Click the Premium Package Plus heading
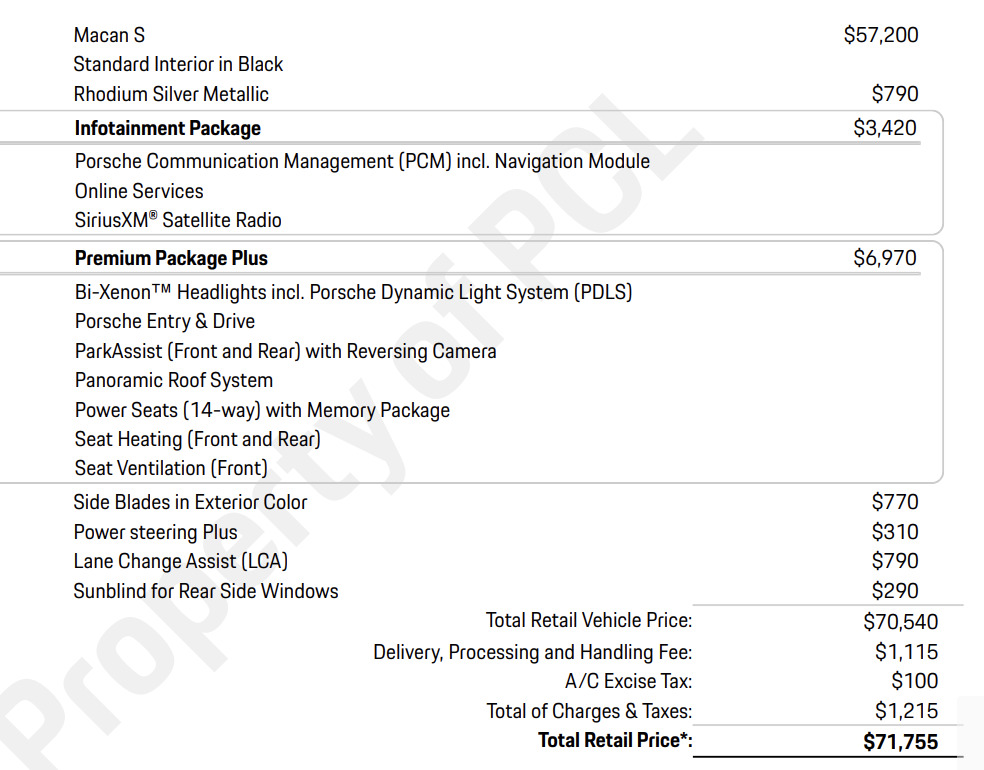 point(171,258)
